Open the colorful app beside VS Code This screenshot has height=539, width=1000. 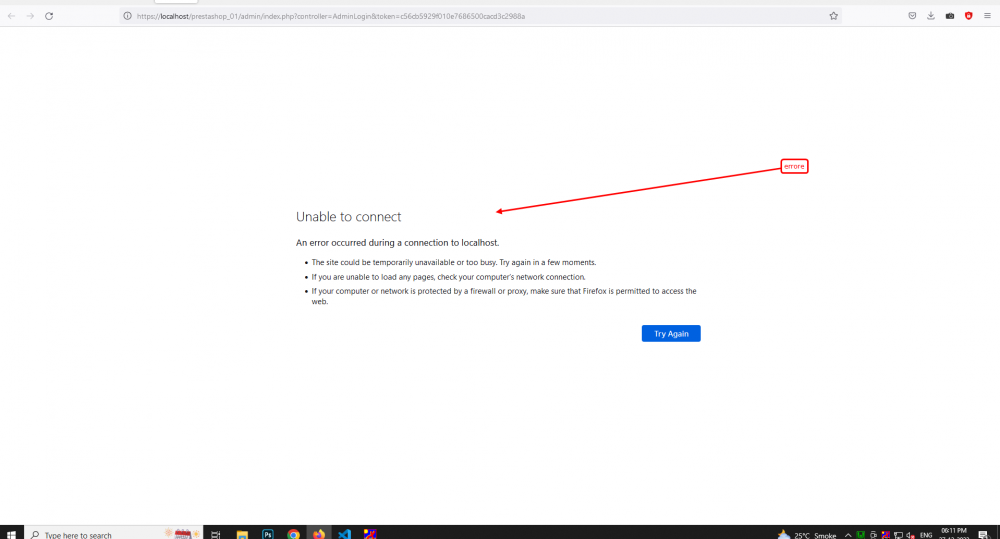pyautogui.click(x=370, y=534)
